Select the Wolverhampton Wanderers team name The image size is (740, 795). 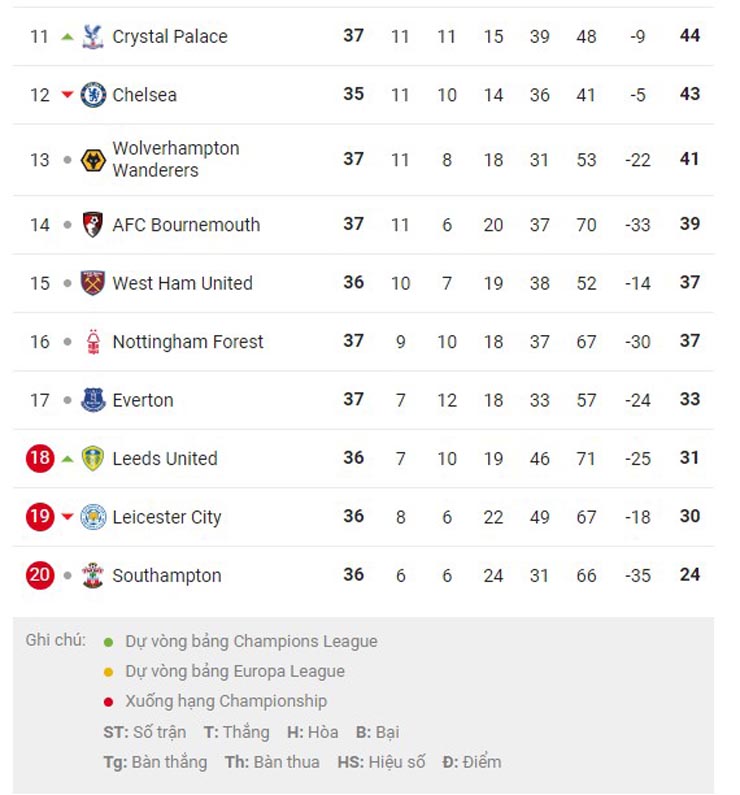176,159
